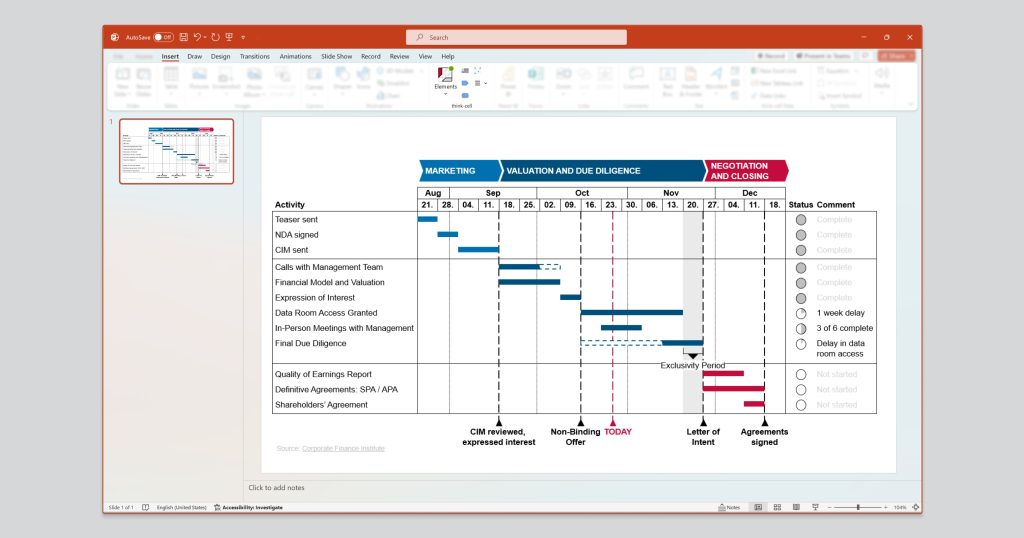This screenshot has width=1024, height=538.
Task: Toggle the AutoSave switch
Action: pyautogui.click(x=163, y=37)
